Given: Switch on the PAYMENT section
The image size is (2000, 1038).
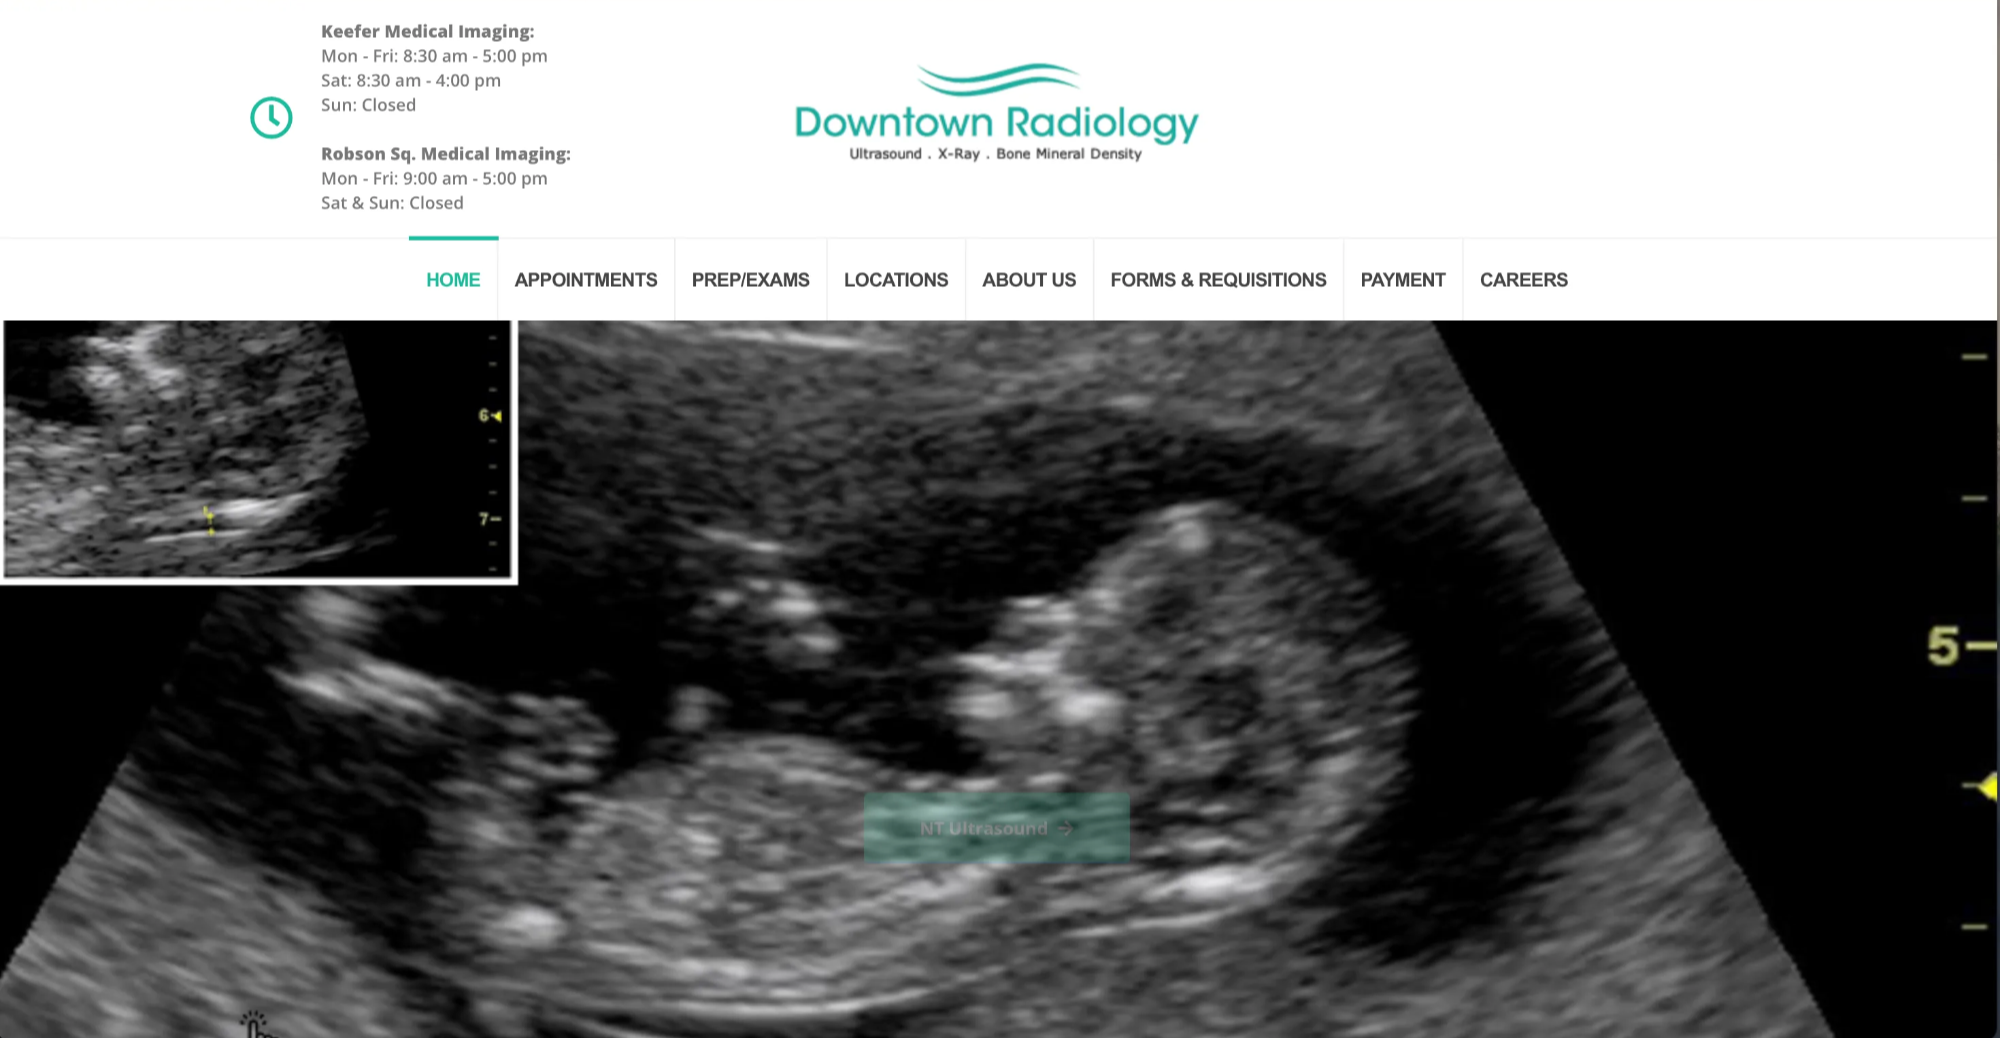Looking at the screenshot, I should [1402, 280].
